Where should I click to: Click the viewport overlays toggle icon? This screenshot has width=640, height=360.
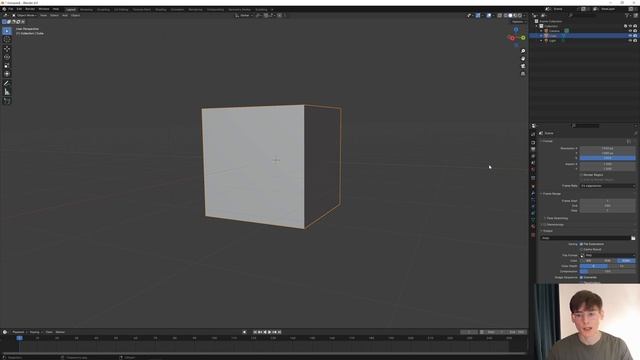pos(489,16)
